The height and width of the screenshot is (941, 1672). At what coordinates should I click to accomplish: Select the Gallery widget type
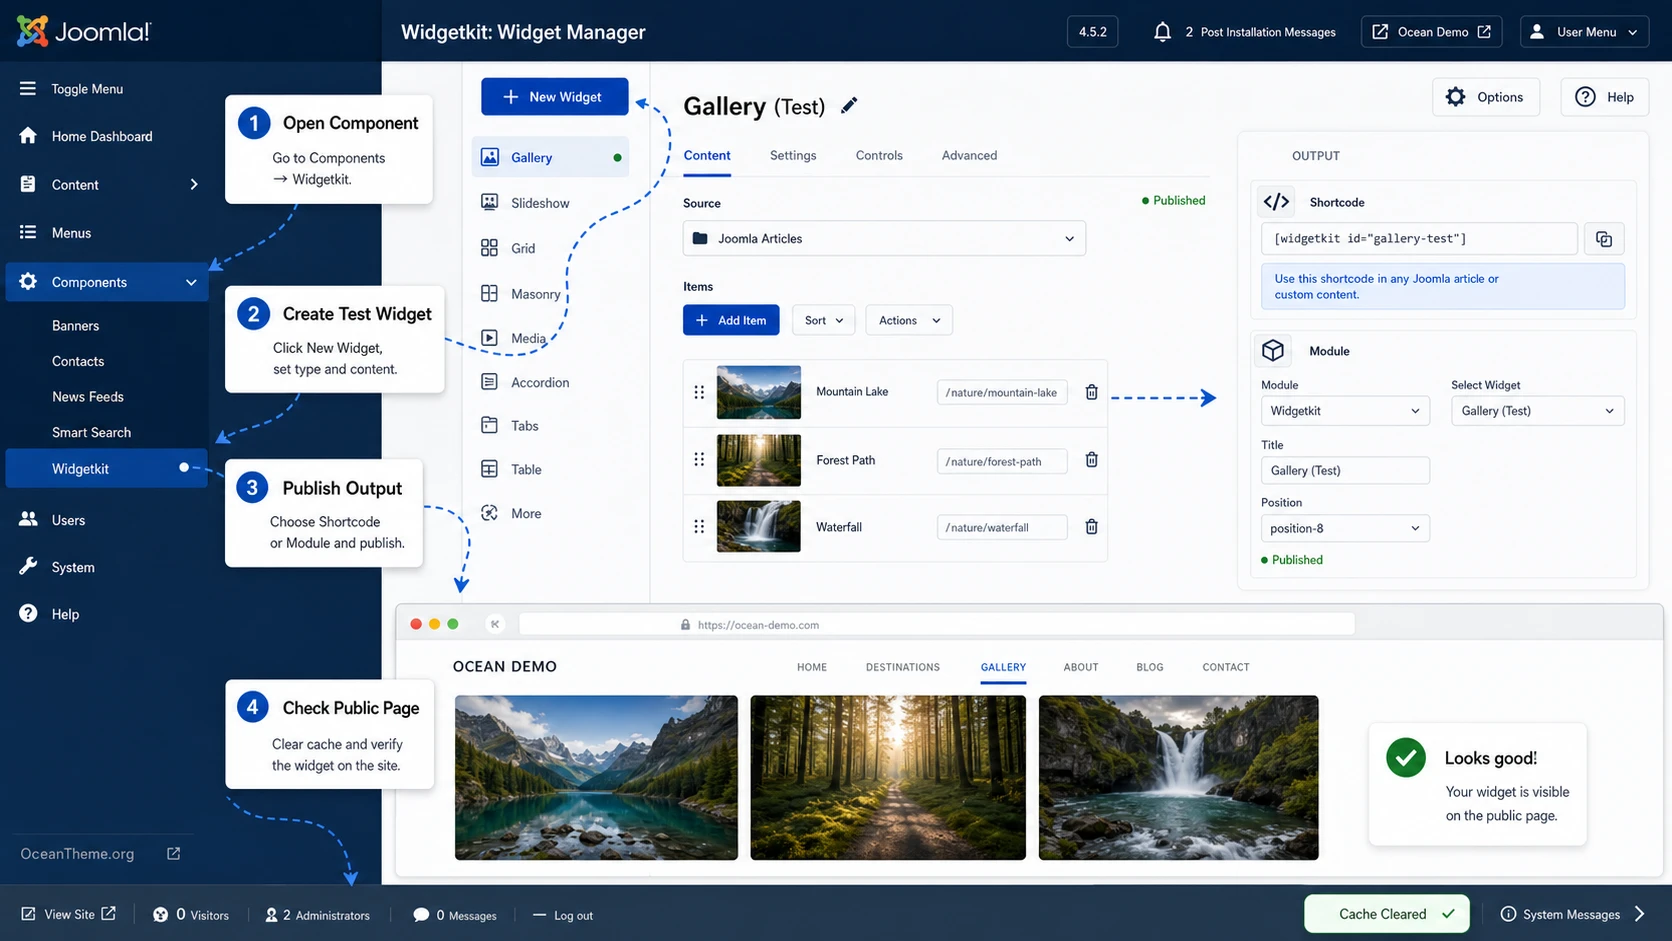(x=550, y=157)
